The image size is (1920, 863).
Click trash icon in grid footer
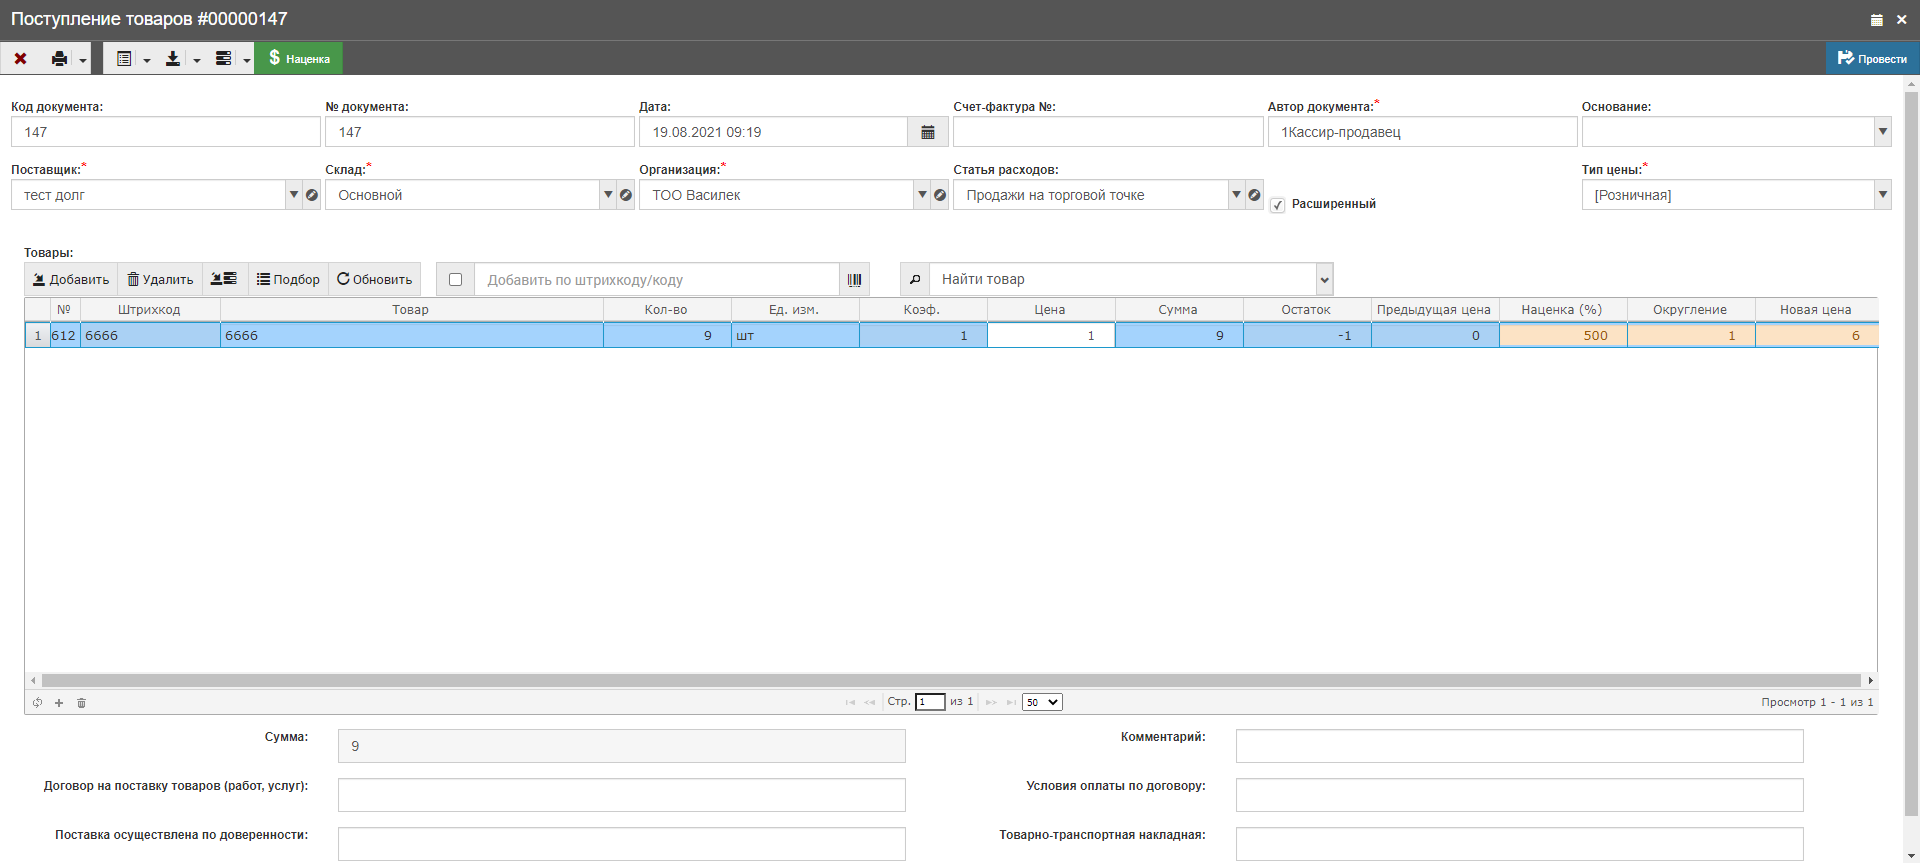click(82, 703)
